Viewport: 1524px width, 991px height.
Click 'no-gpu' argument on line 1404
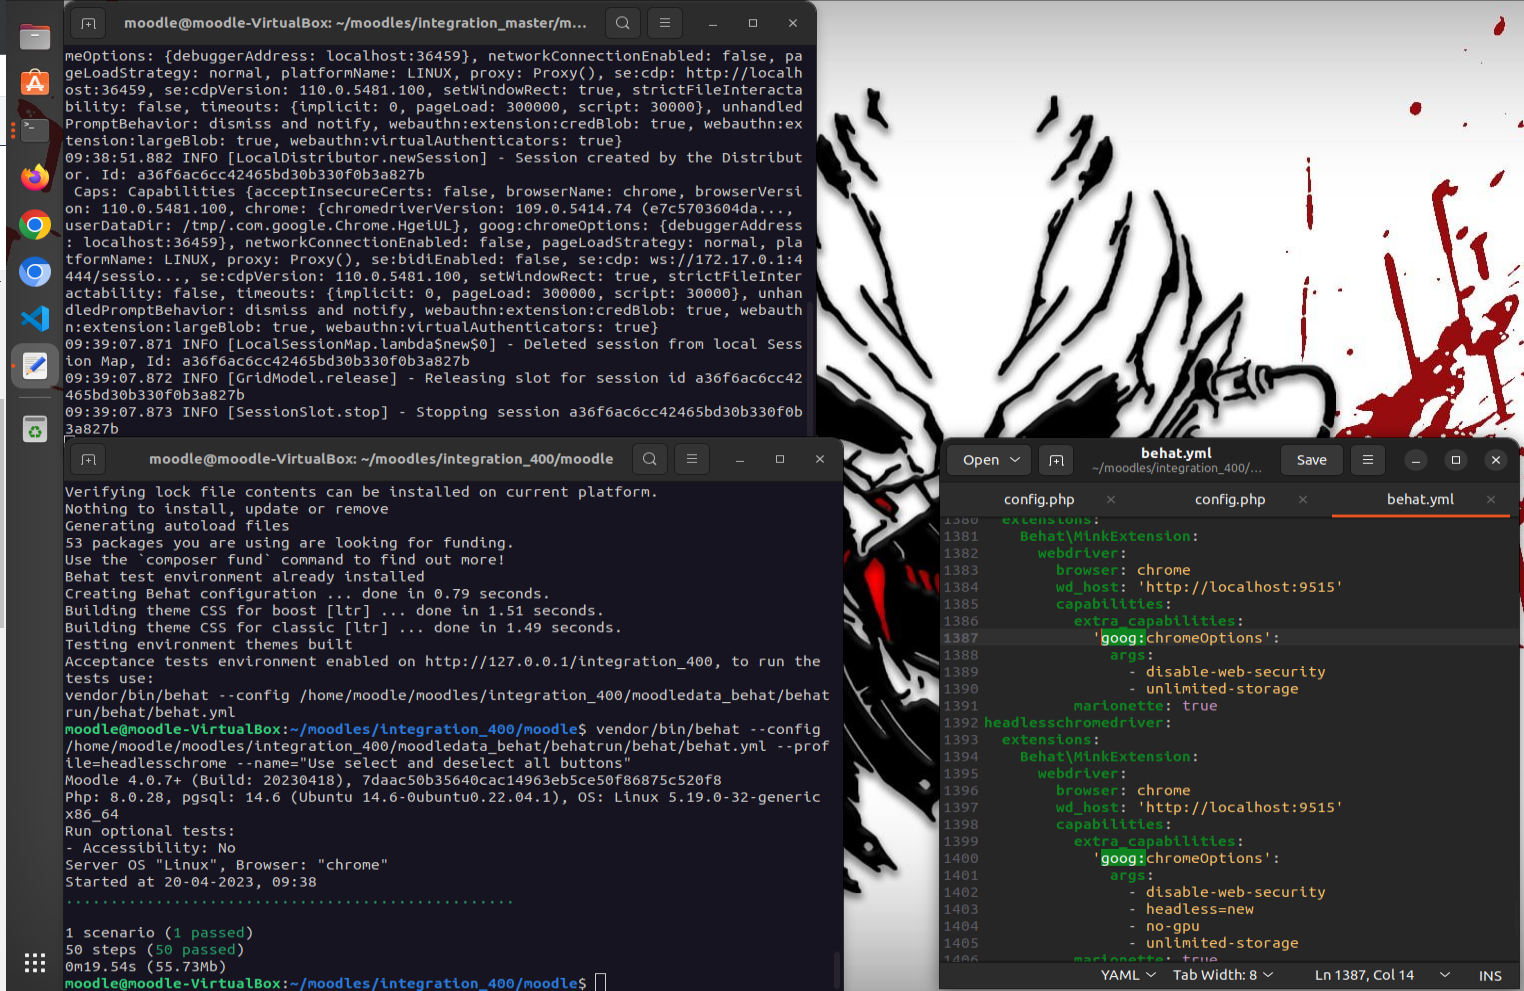pos(1173,926)
